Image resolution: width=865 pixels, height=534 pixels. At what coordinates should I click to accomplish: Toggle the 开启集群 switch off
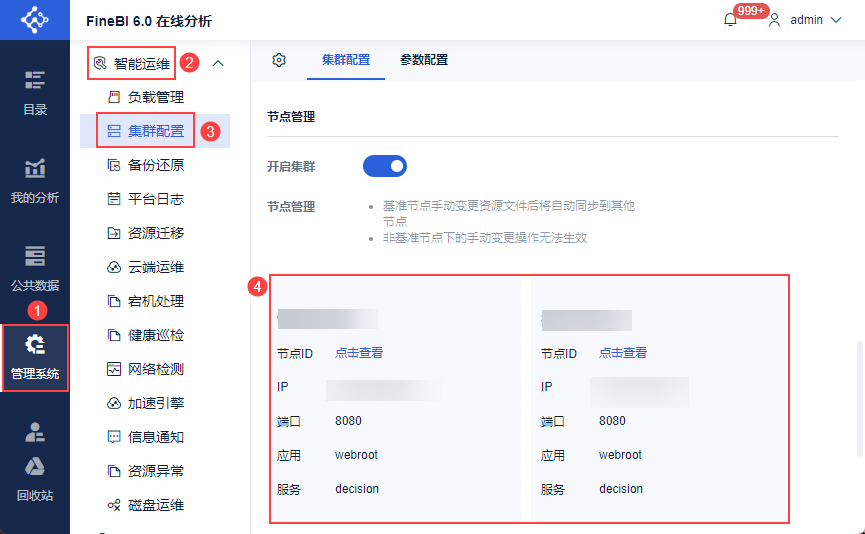coord(385,166)
